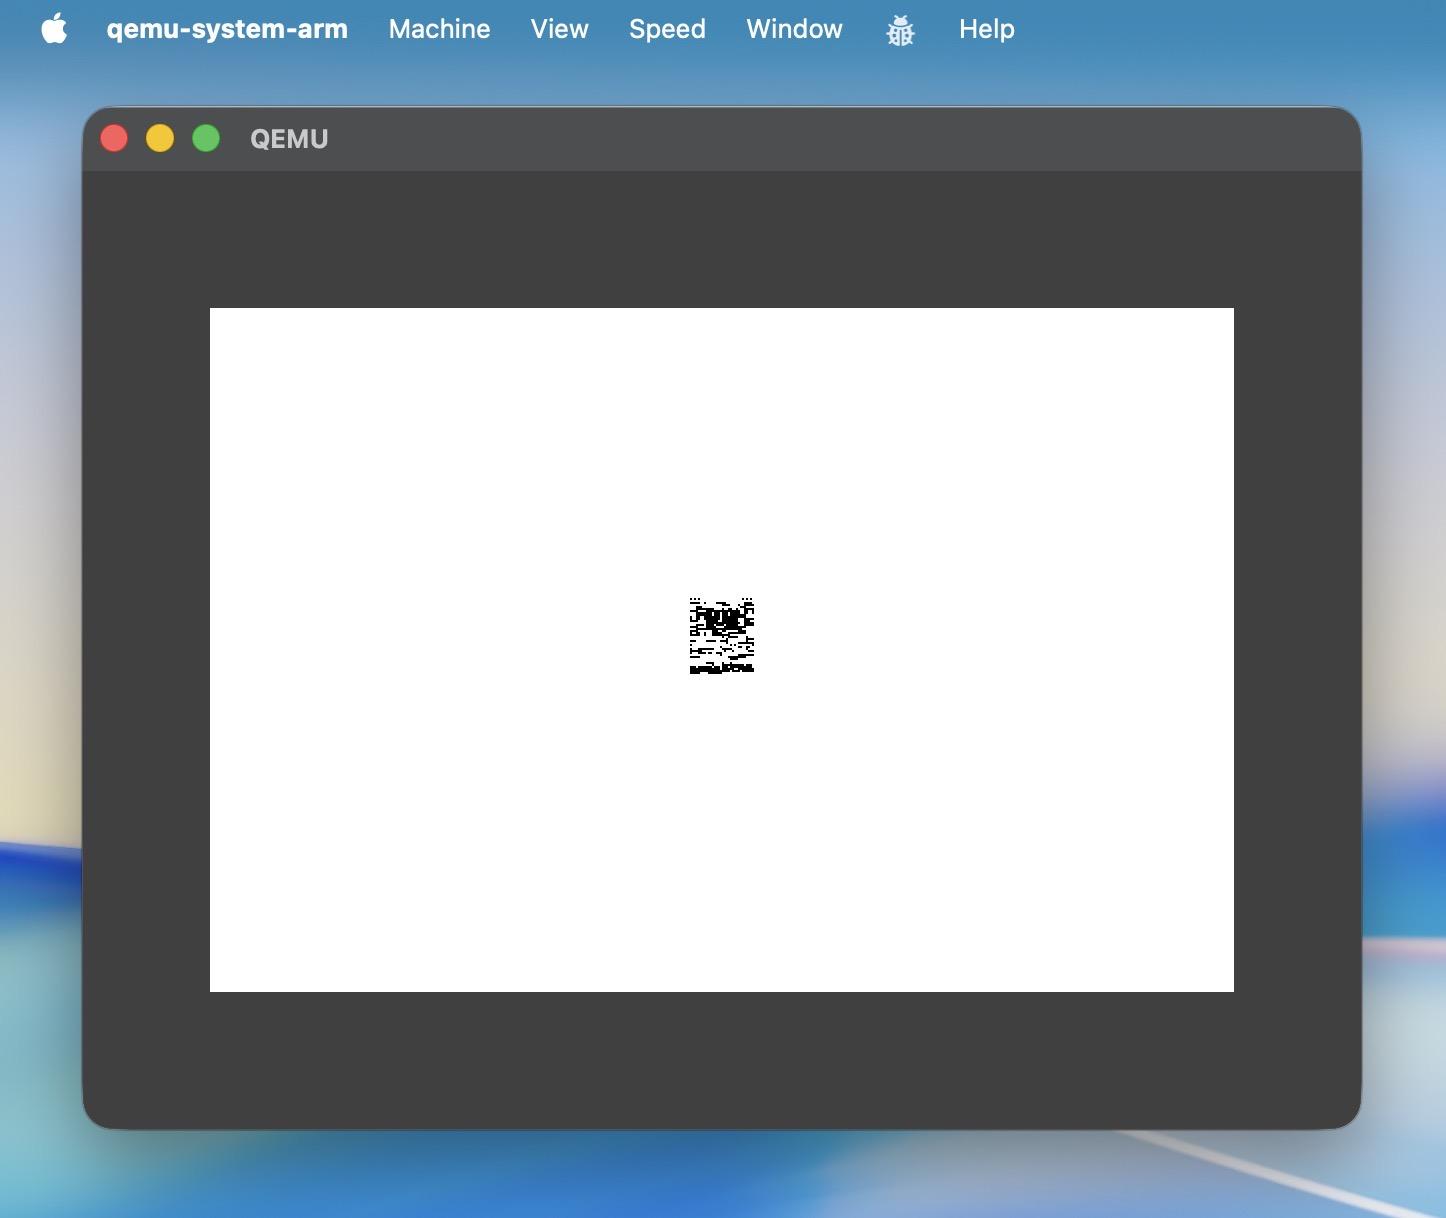Minimize QEMU with the yellow button
Viewport: 1446px width, 1218px height.
160,138
